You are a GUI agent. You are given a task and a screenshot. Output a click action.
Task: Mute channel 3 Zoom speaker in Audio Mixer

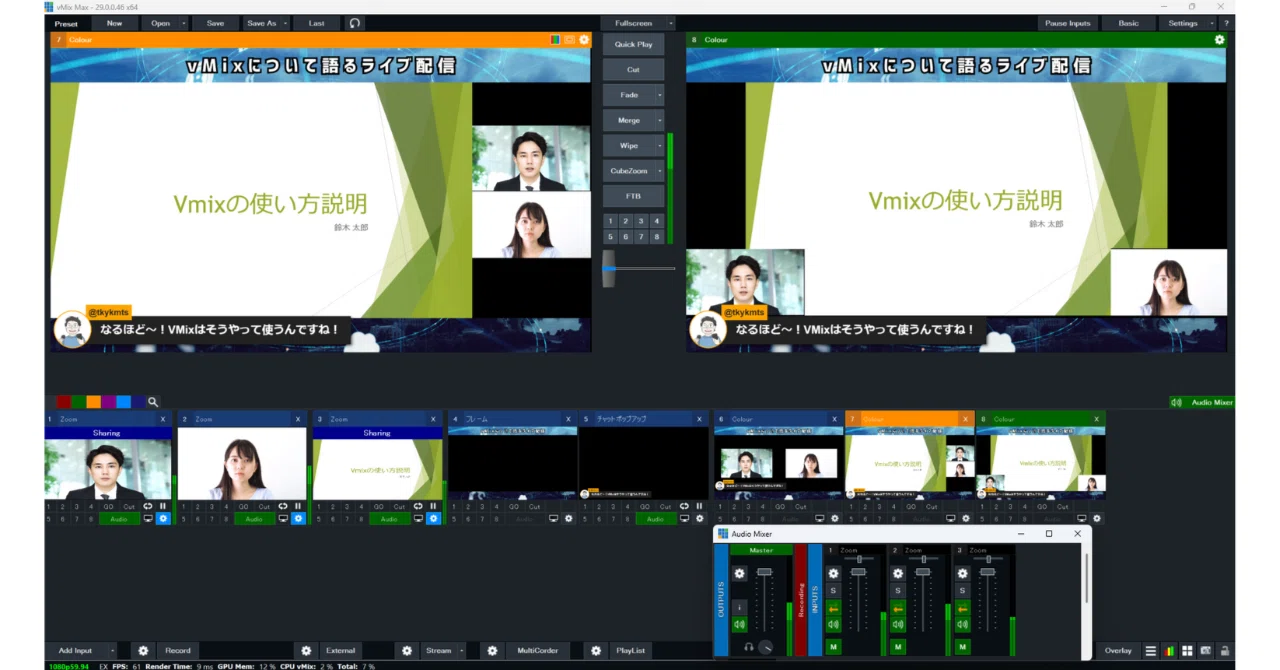[962, 625]
